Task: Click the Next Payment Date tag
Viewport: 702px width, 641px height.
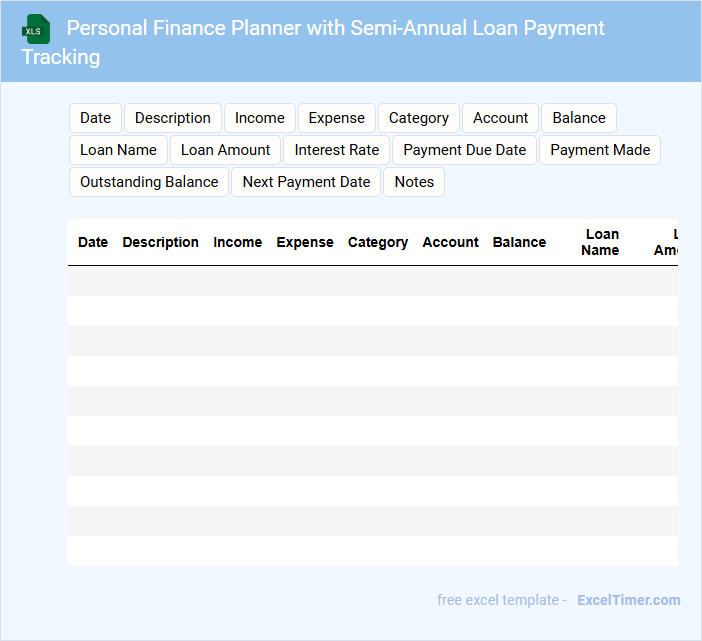Action: (306, 182)
